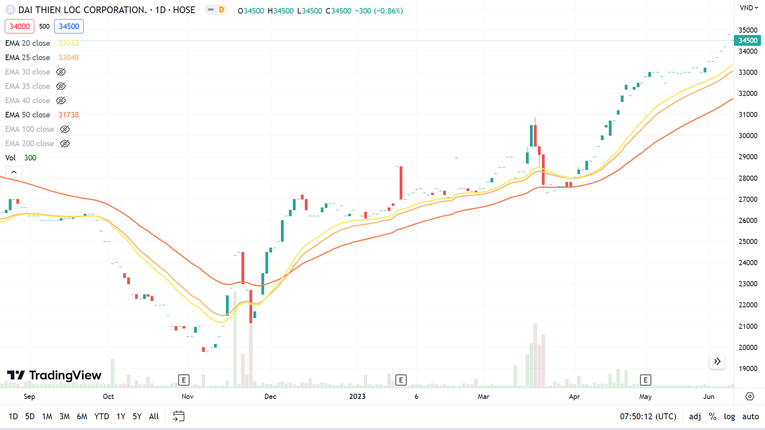Unhide the EMA 200 close indicator
Viewport: 765px width, 430px height.
point(65,143)
